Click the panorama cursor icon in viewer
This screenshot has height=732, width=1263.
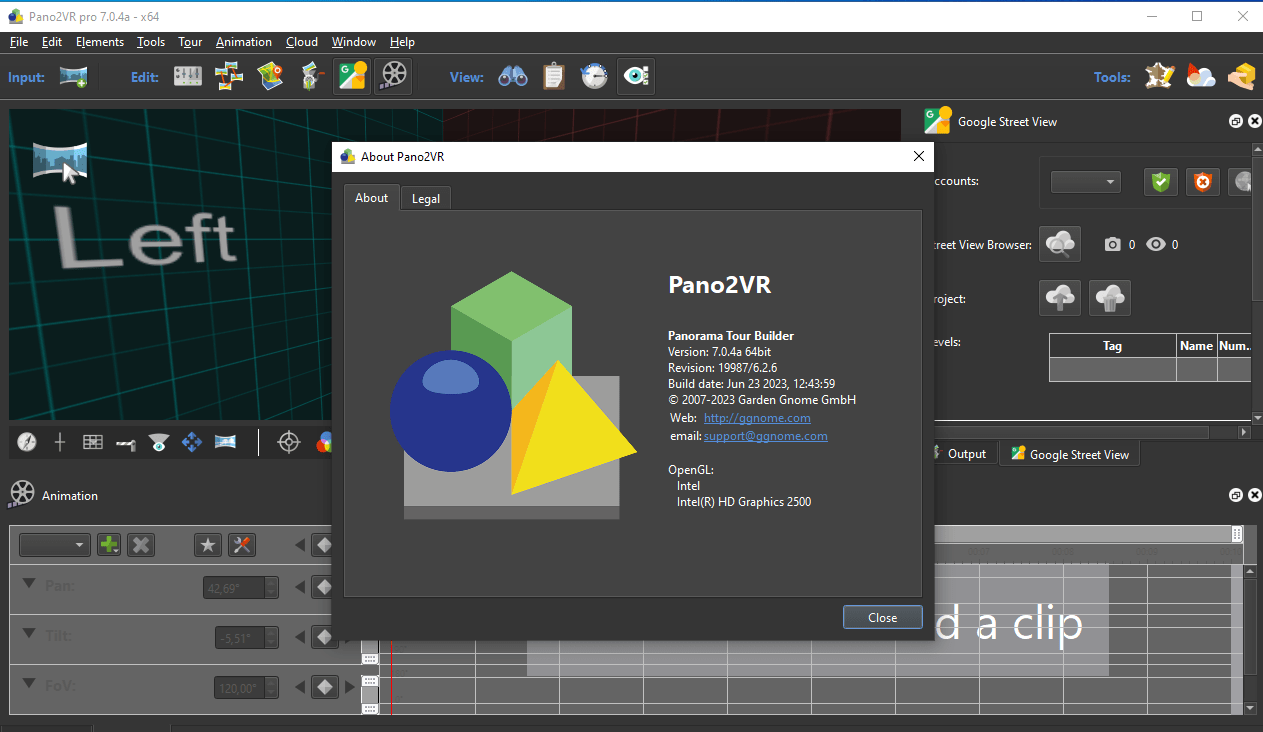[60, 162]
